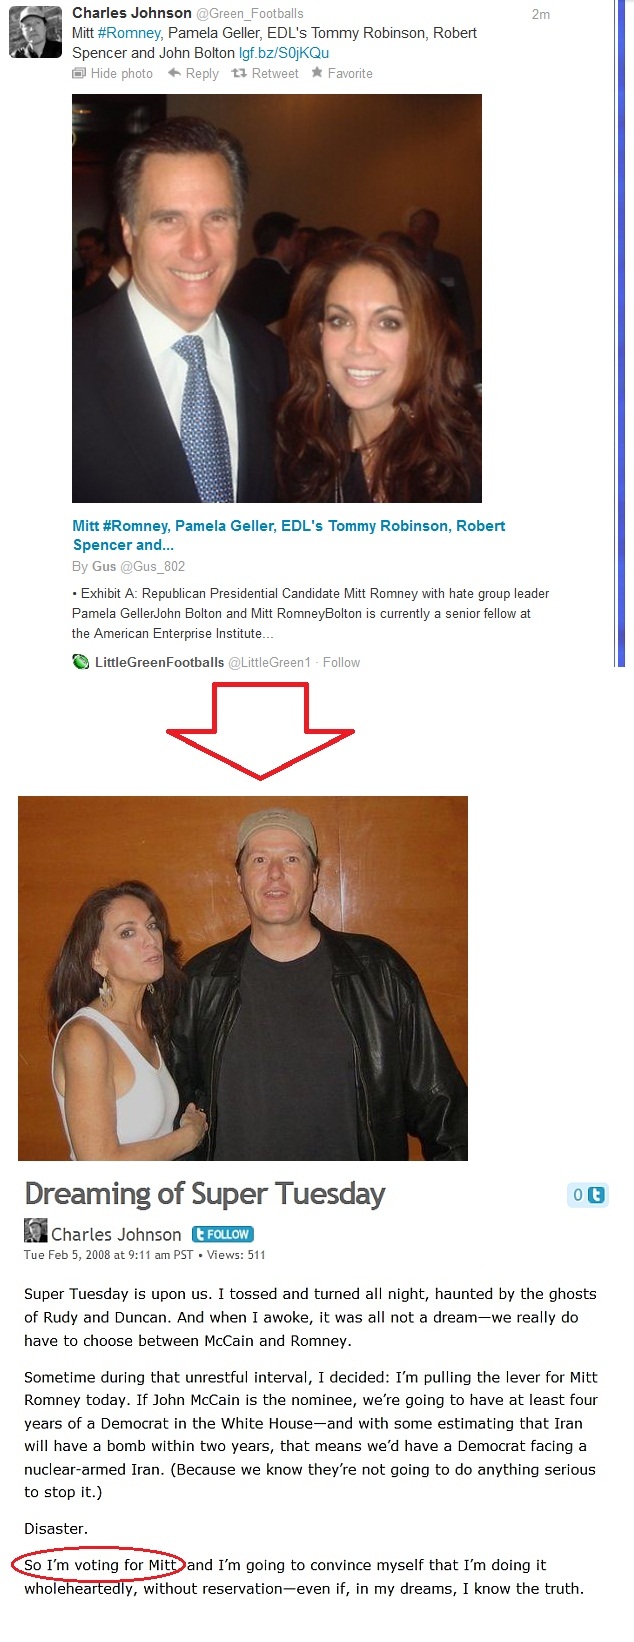
Task: Click Charles Johnson's tweet avatar
Action: (x=35, y=32)
